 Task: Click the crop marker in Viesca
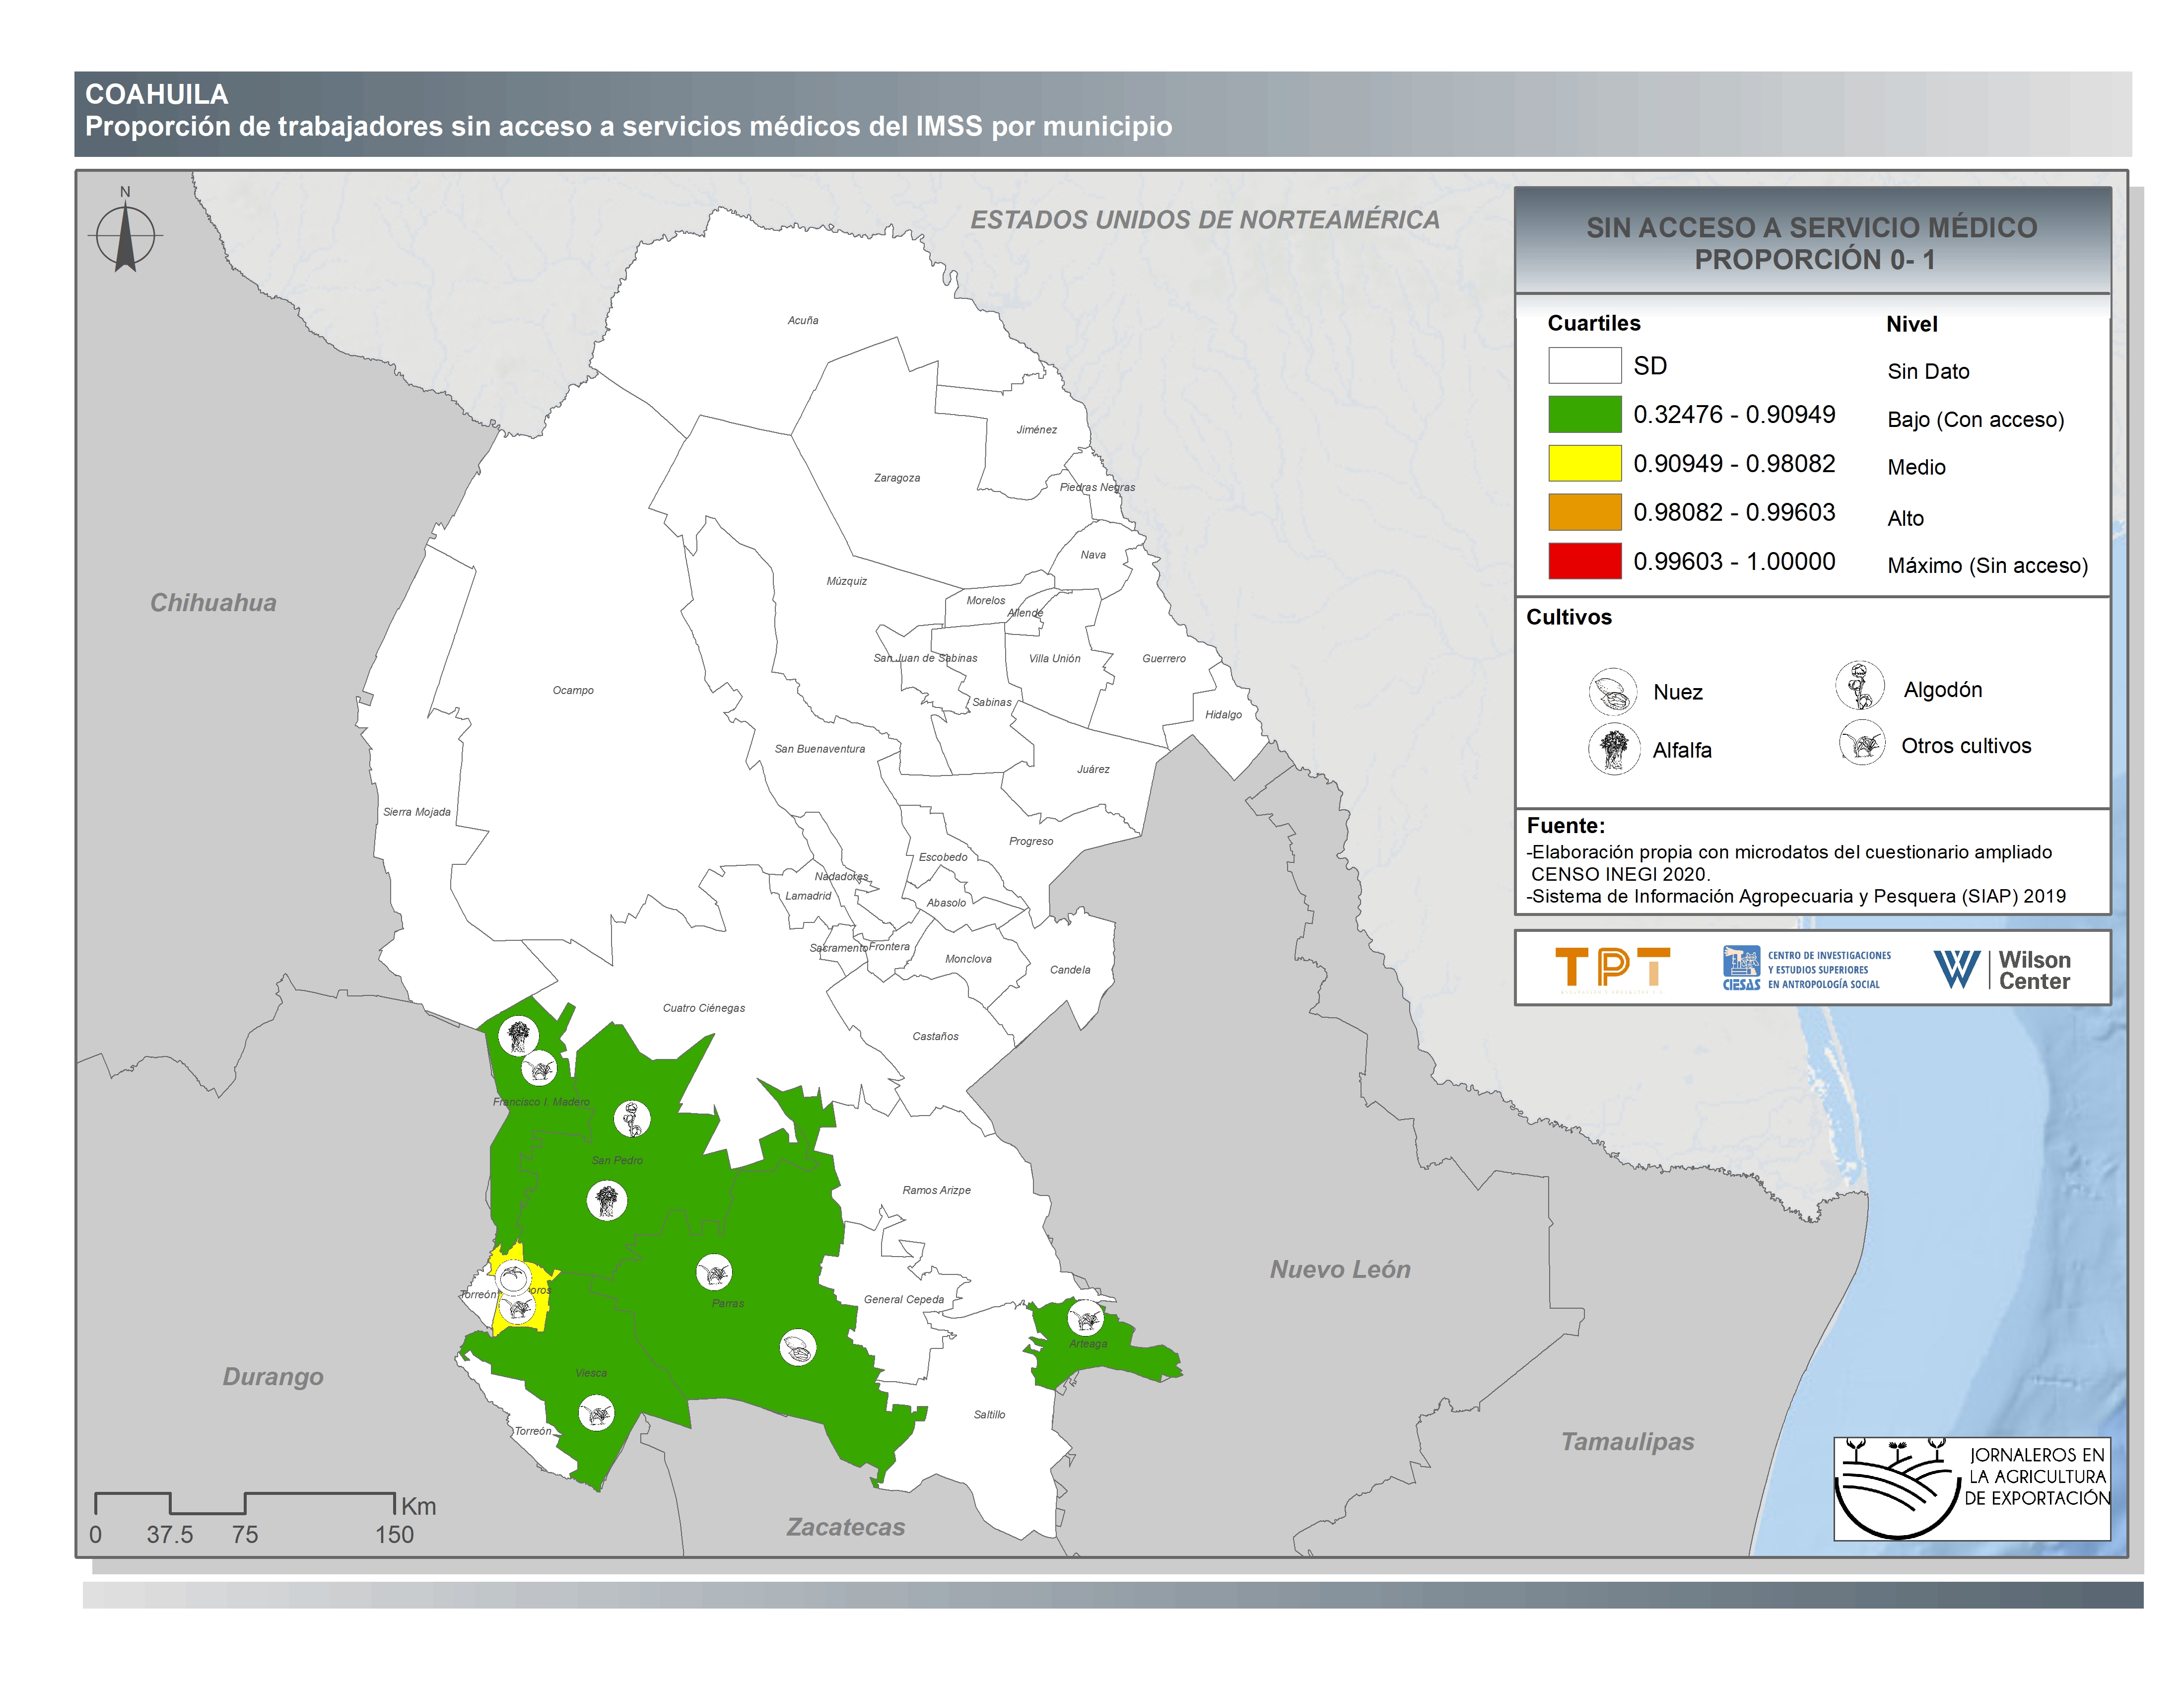tap(596, 1414)
